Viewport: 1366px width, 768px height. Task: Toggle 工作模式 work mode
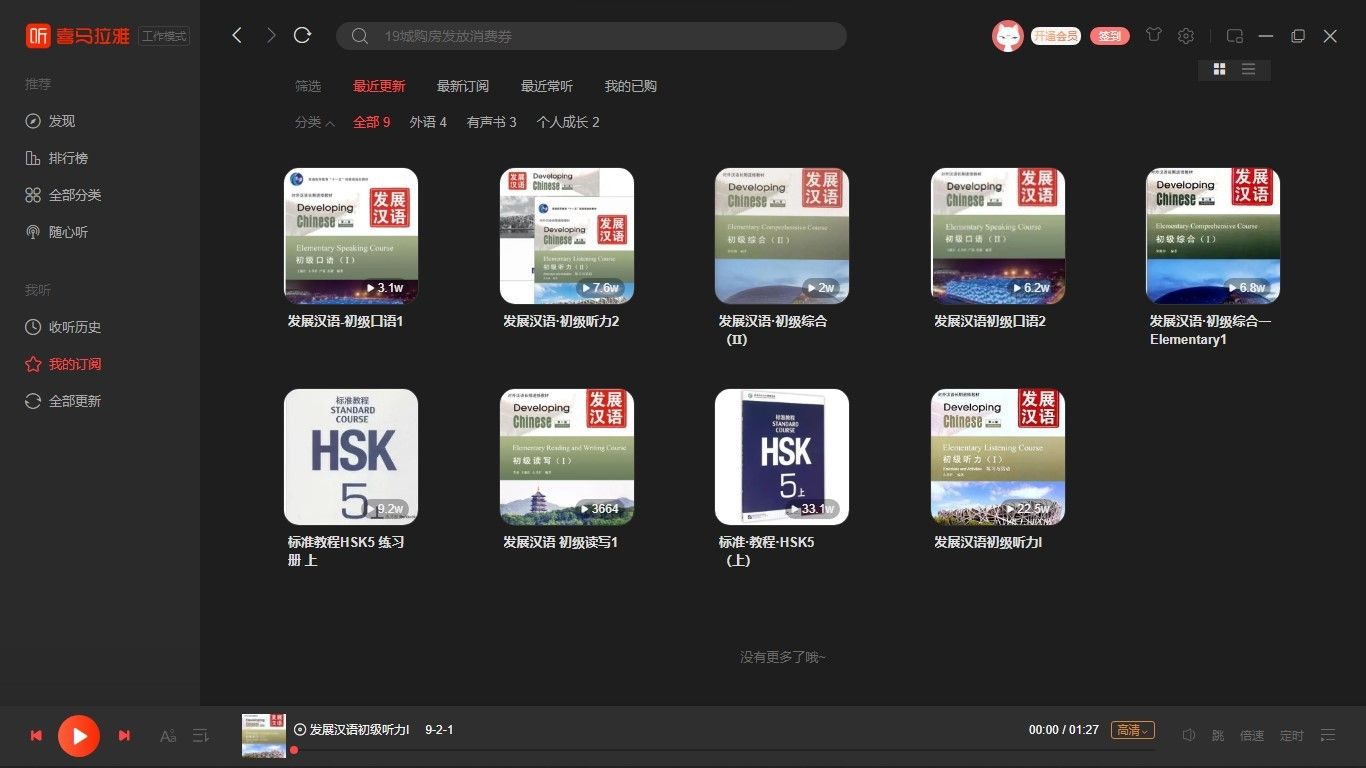tap(164, 36)
